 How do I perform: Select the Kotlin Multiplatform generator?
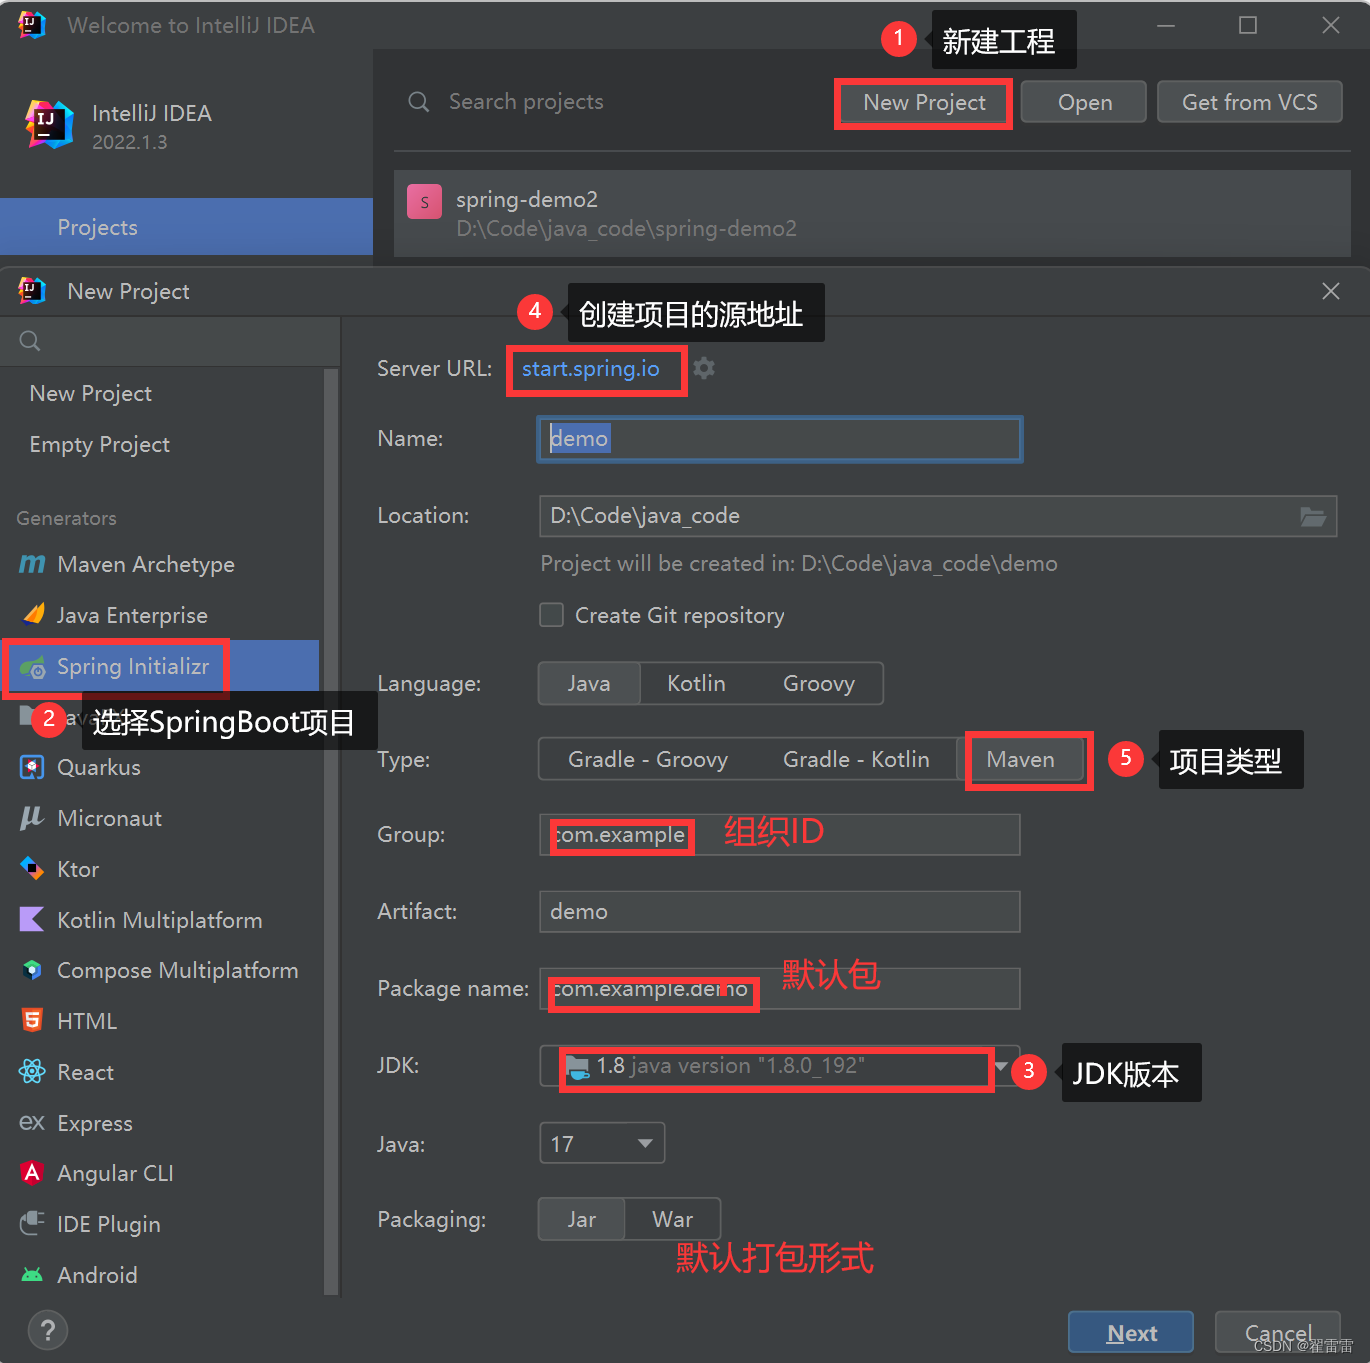[162, 920]
